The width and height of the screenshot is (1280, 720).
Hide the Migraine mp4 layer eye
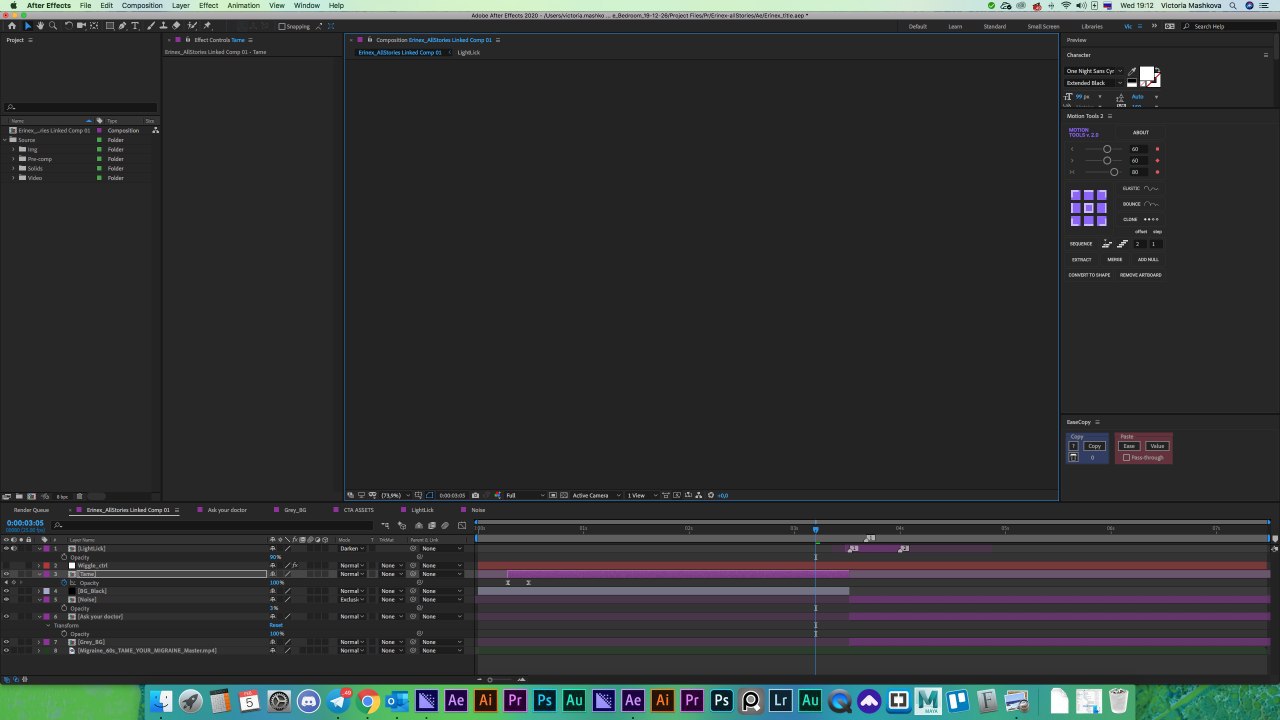[x=6, y=651]
